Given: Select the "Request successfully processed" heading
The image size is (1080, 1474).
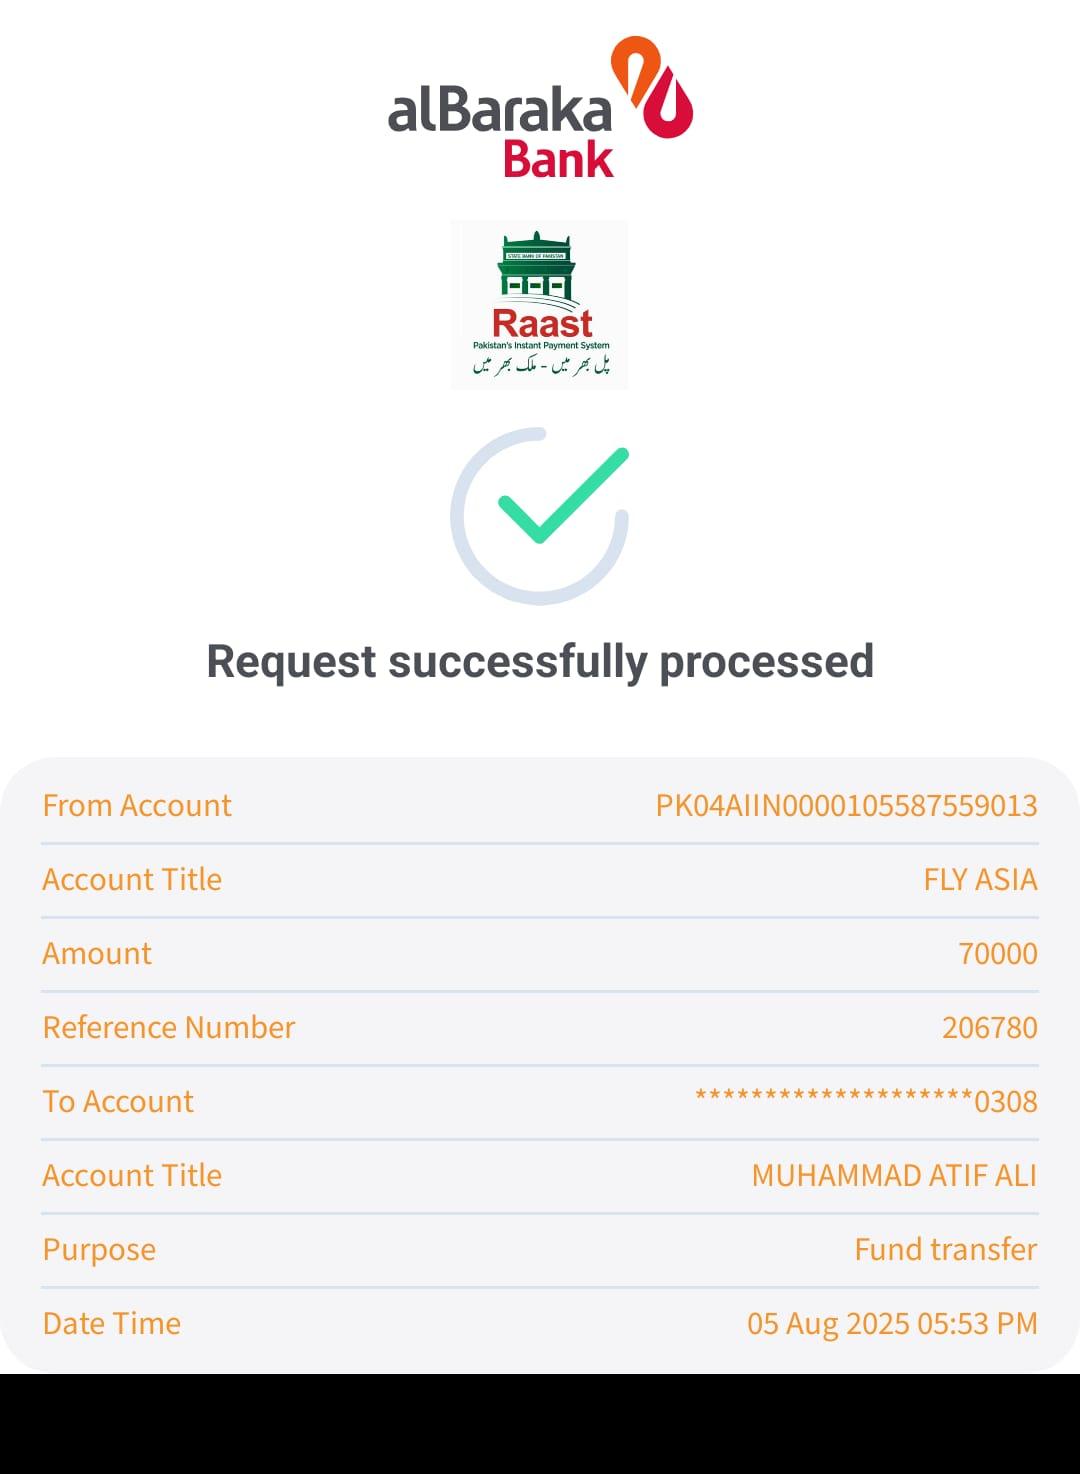Looking at the screenshot, I should click(x=540, y=662).
